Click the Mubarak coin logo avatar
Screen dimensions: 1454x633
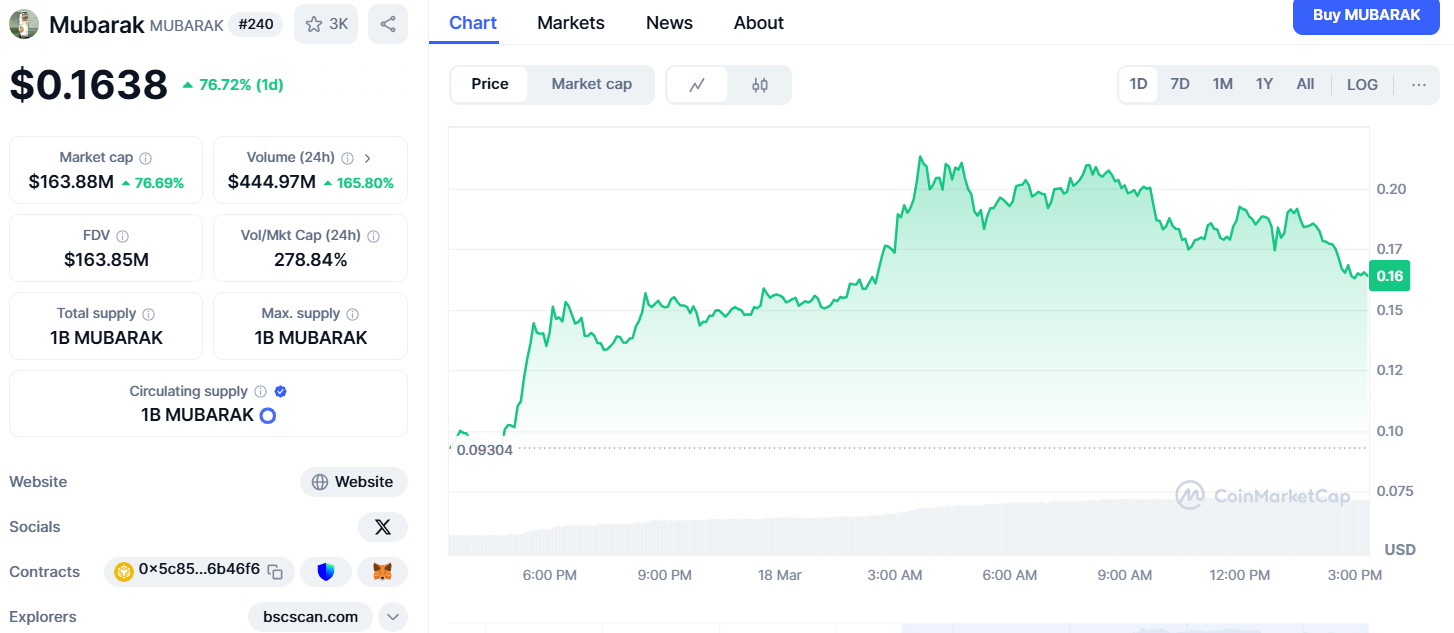(x=24, y=24)
